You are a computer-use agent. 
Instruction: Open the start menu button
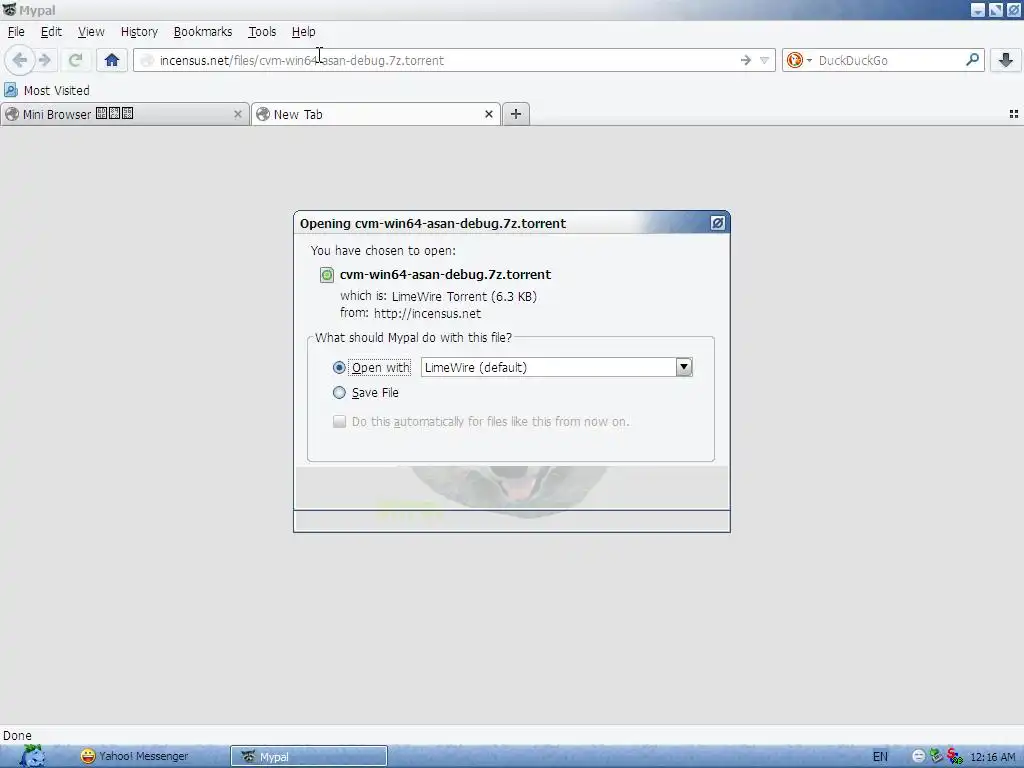[31, 756]
